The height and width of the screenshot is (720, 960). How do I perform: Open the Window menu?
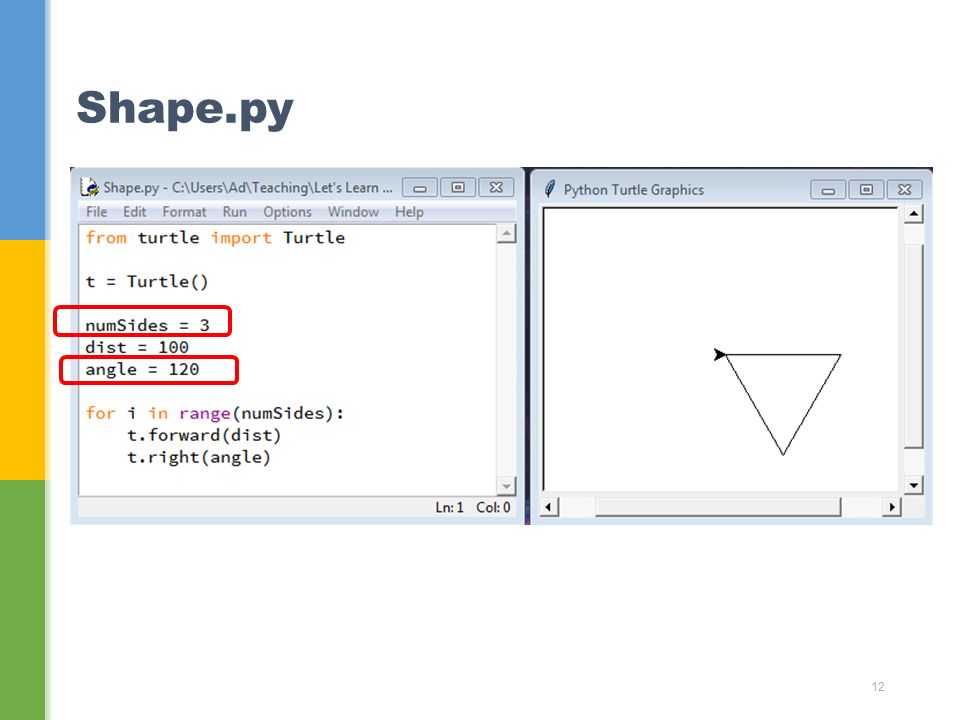353,212
